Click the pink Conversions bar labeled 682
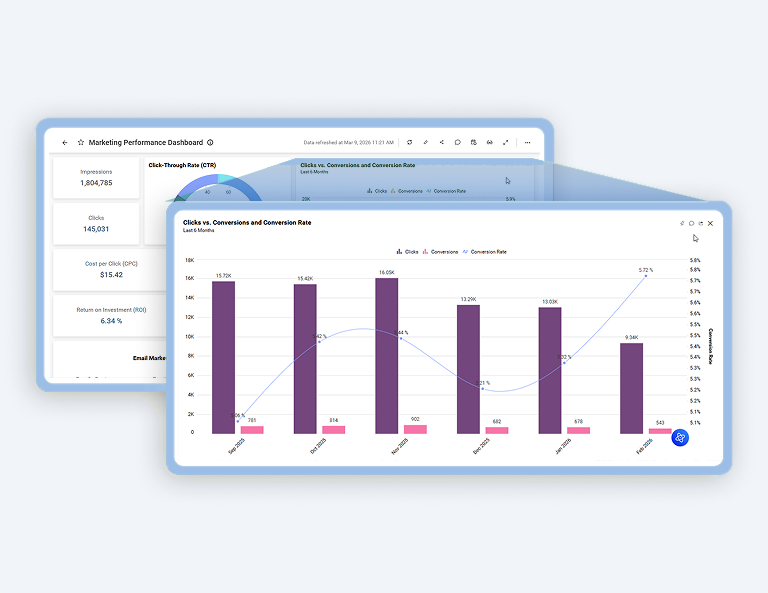The width and height of the screenshot is (768, 593). click(x=497, y=430)
